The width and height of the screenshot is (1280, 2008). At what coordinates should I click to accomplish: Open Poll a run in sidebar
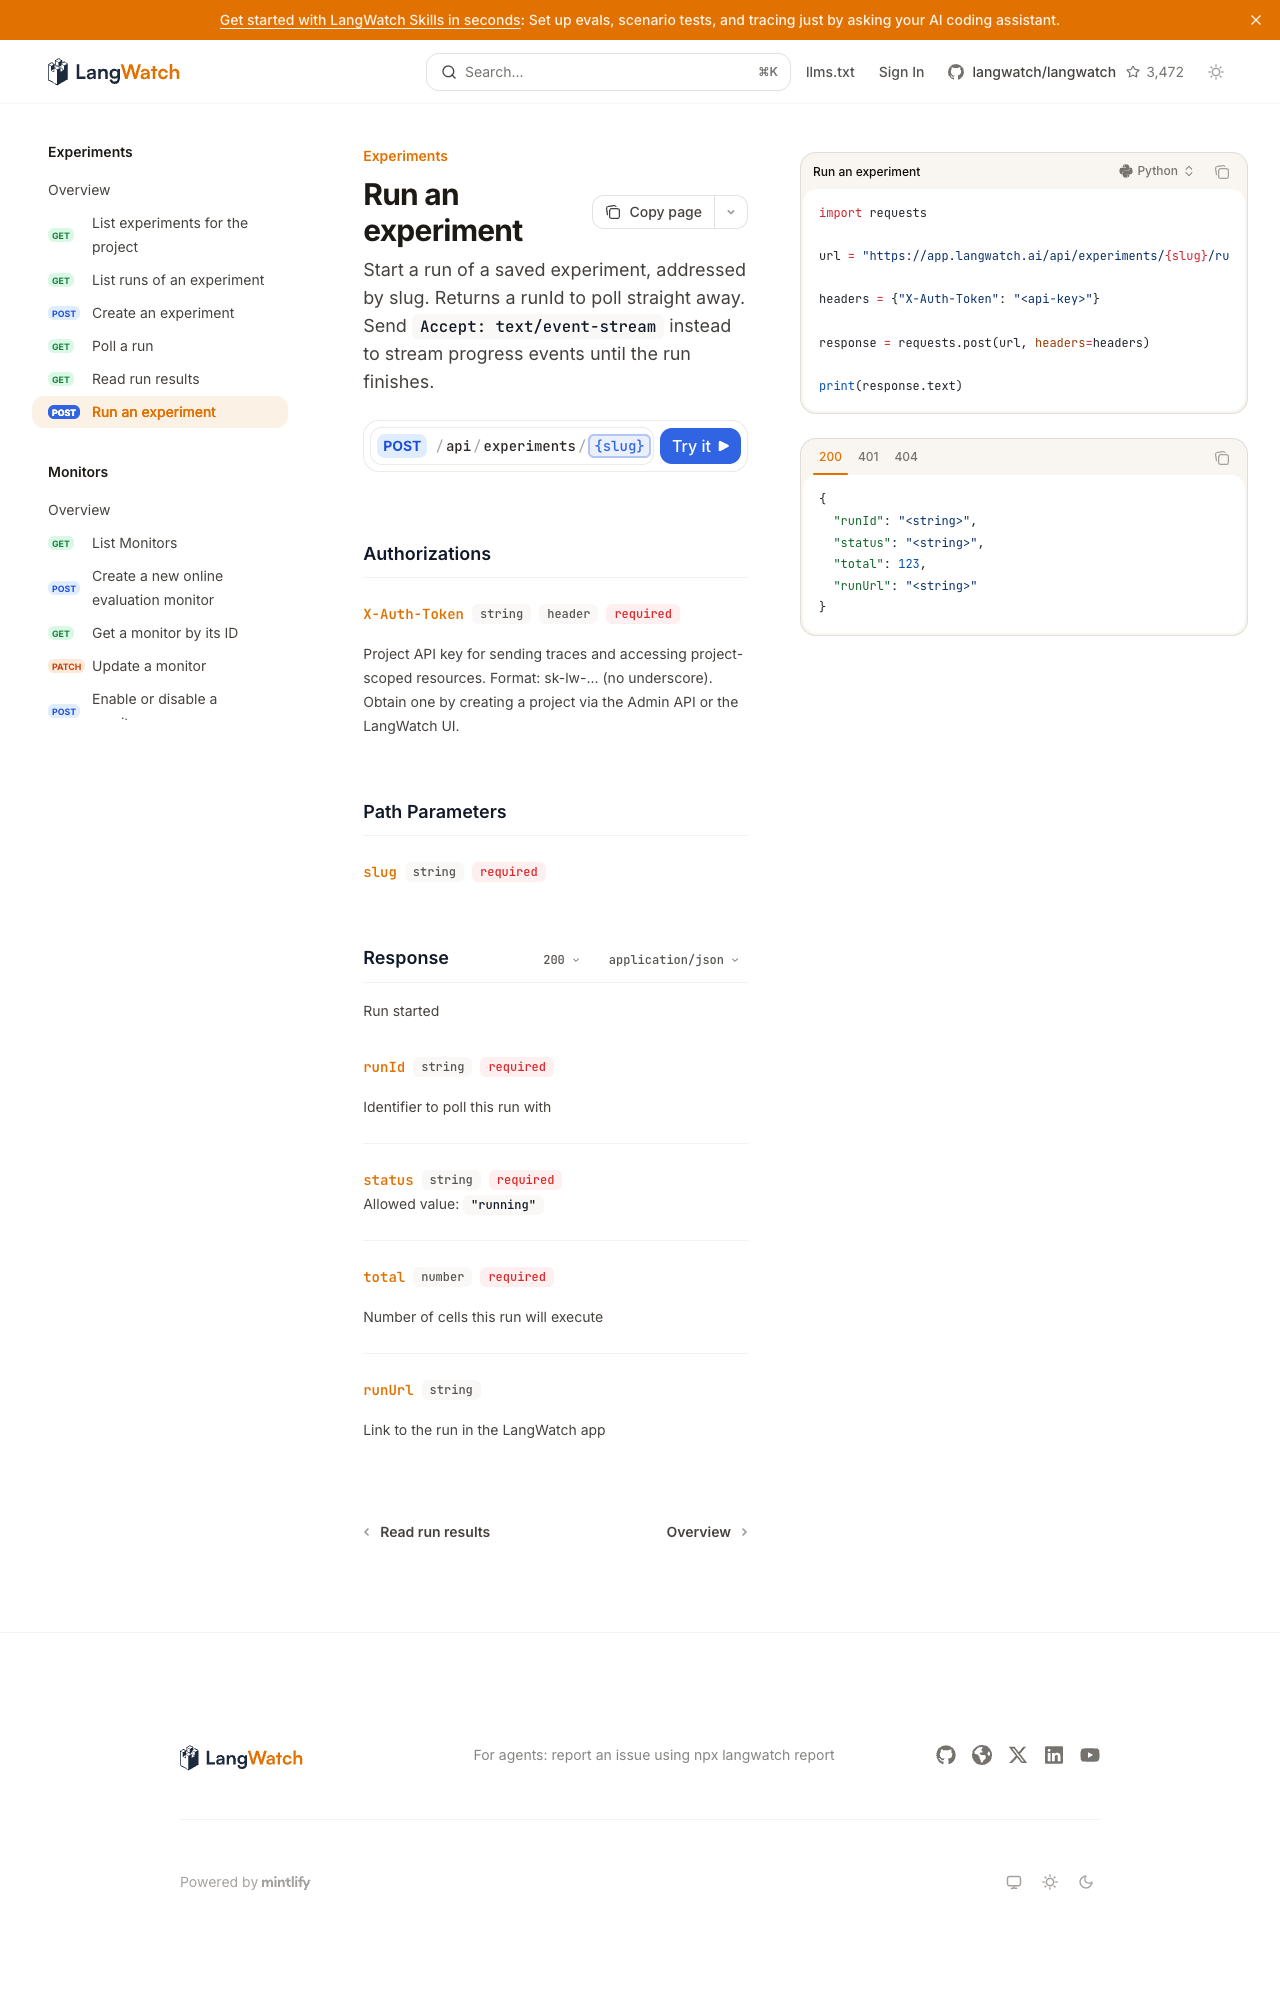pos(160,346)
